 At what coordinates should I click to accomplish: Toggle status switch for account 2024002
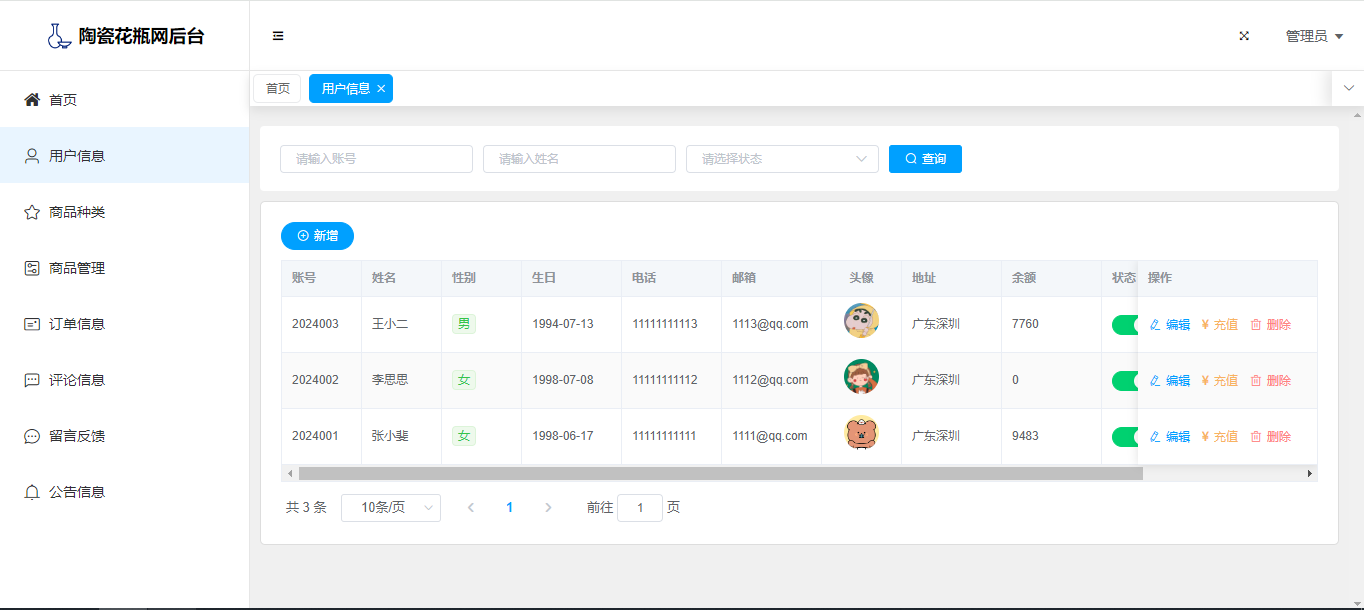coord(1125,381)
